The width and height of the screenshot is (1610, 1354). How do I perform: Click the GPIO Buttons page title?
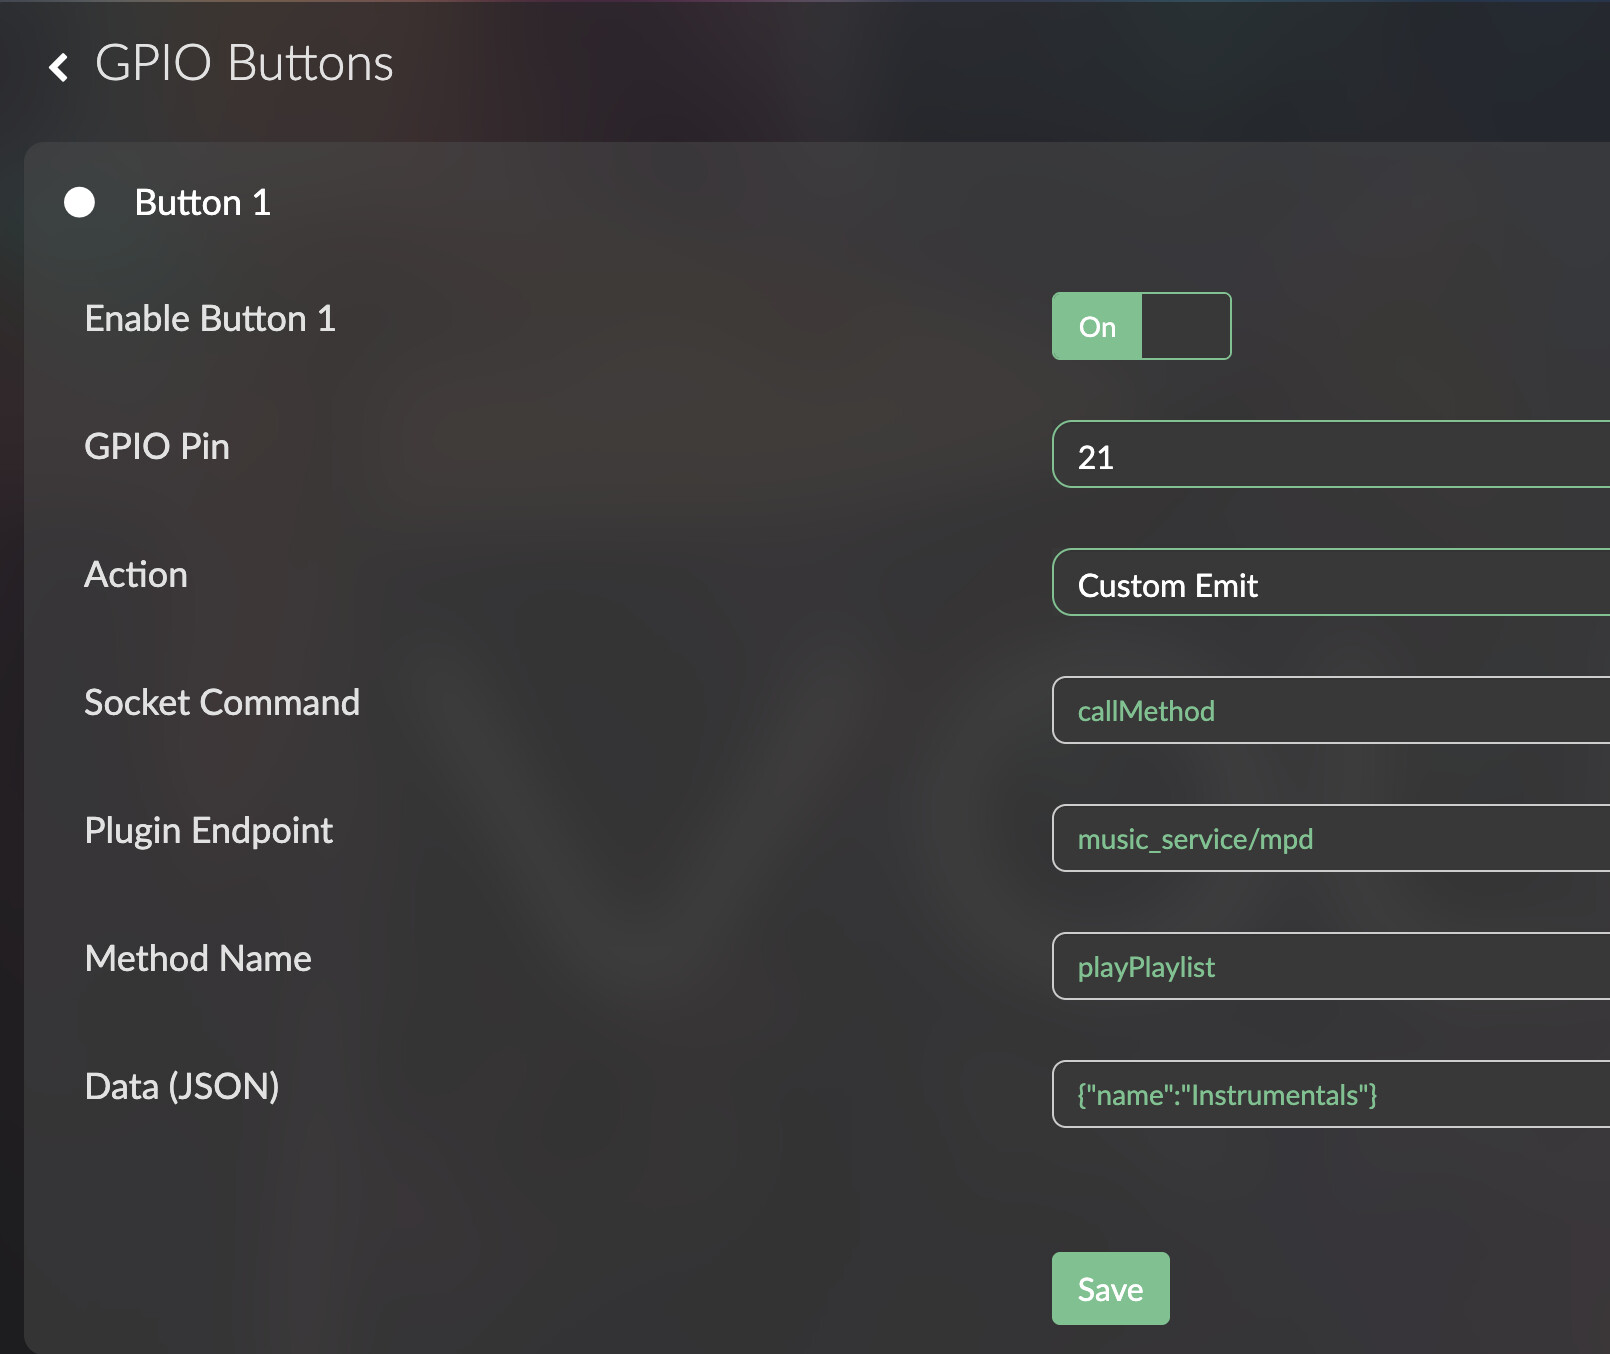(x=244, y=64)
